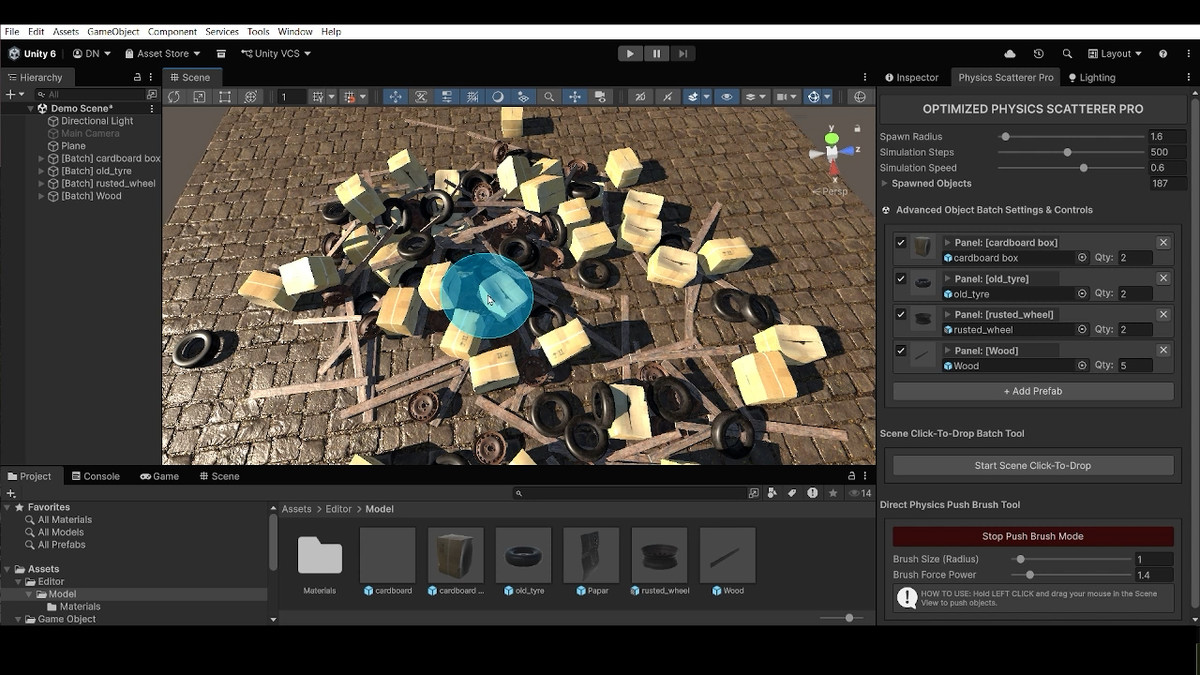
Task: Open the package manager icon beside Asset Store
Action: point(221,54)
